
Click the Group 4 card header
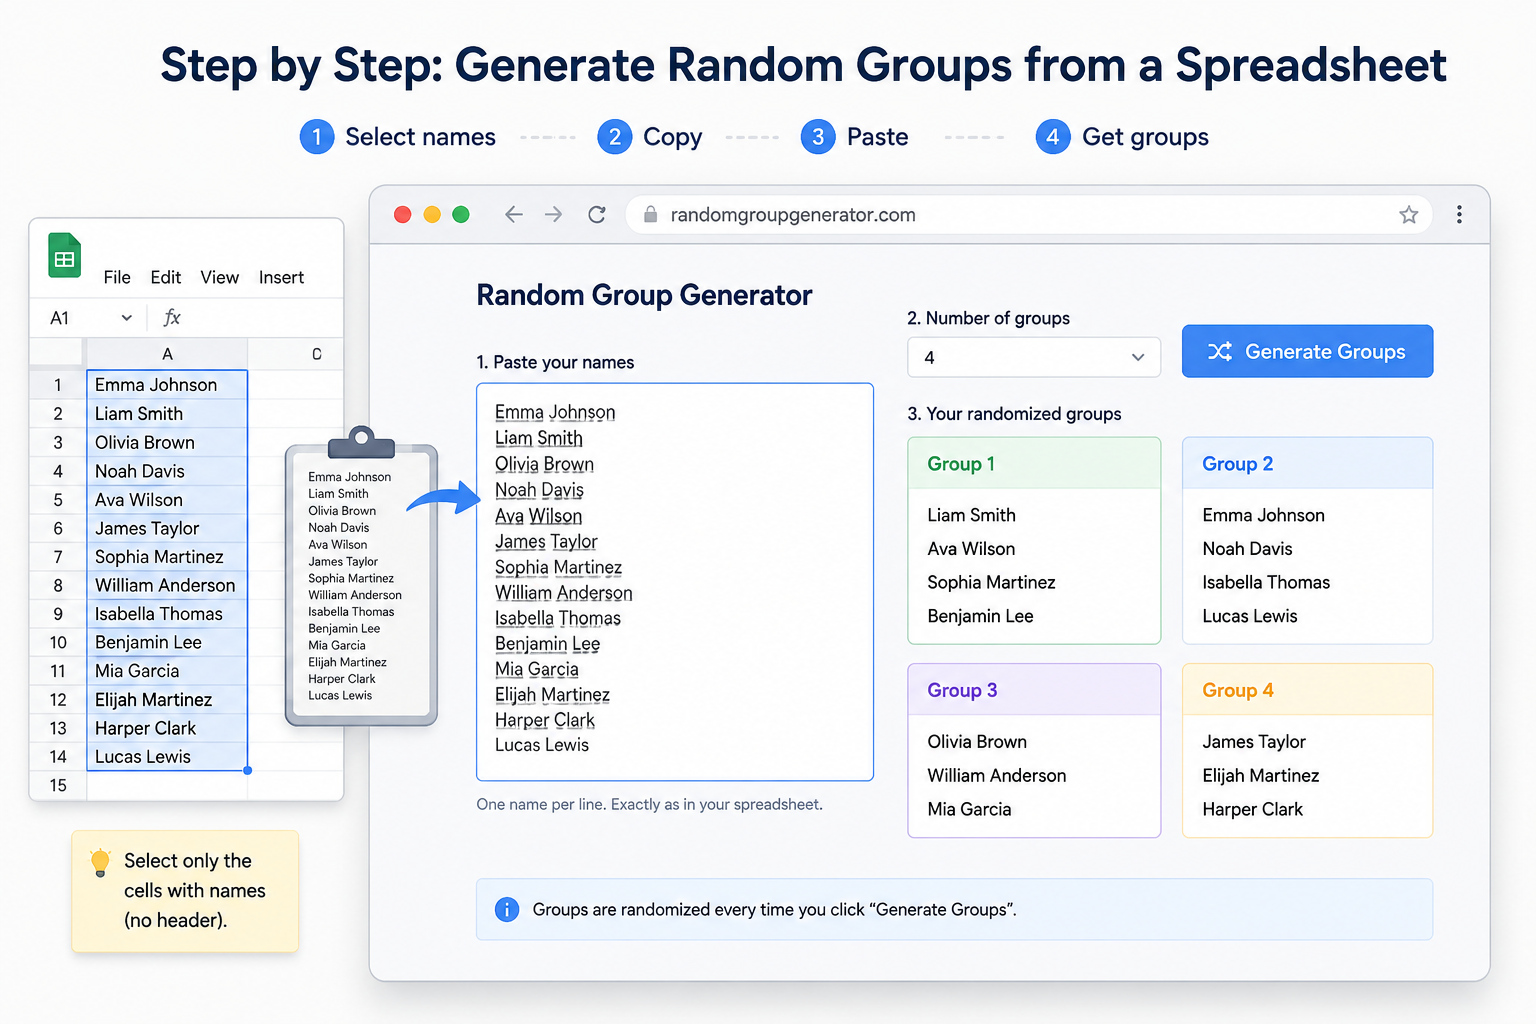[1307, 690]
